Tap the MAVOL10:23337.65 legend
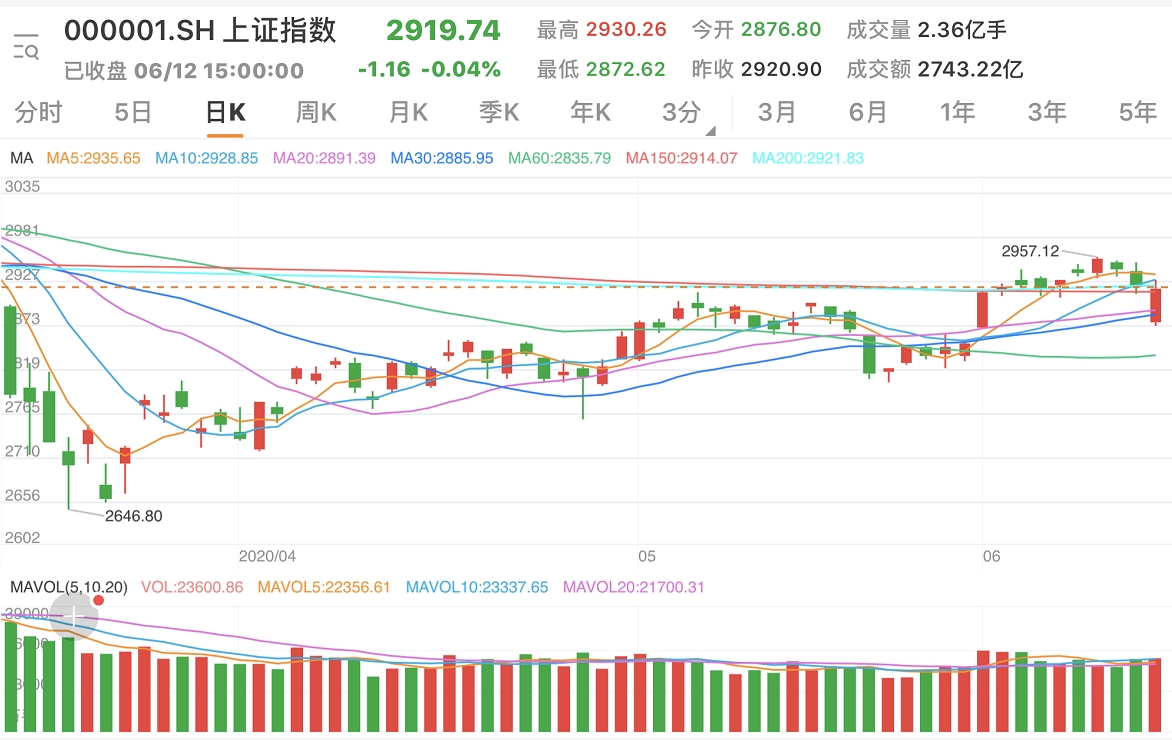 [x=477, y=588]
